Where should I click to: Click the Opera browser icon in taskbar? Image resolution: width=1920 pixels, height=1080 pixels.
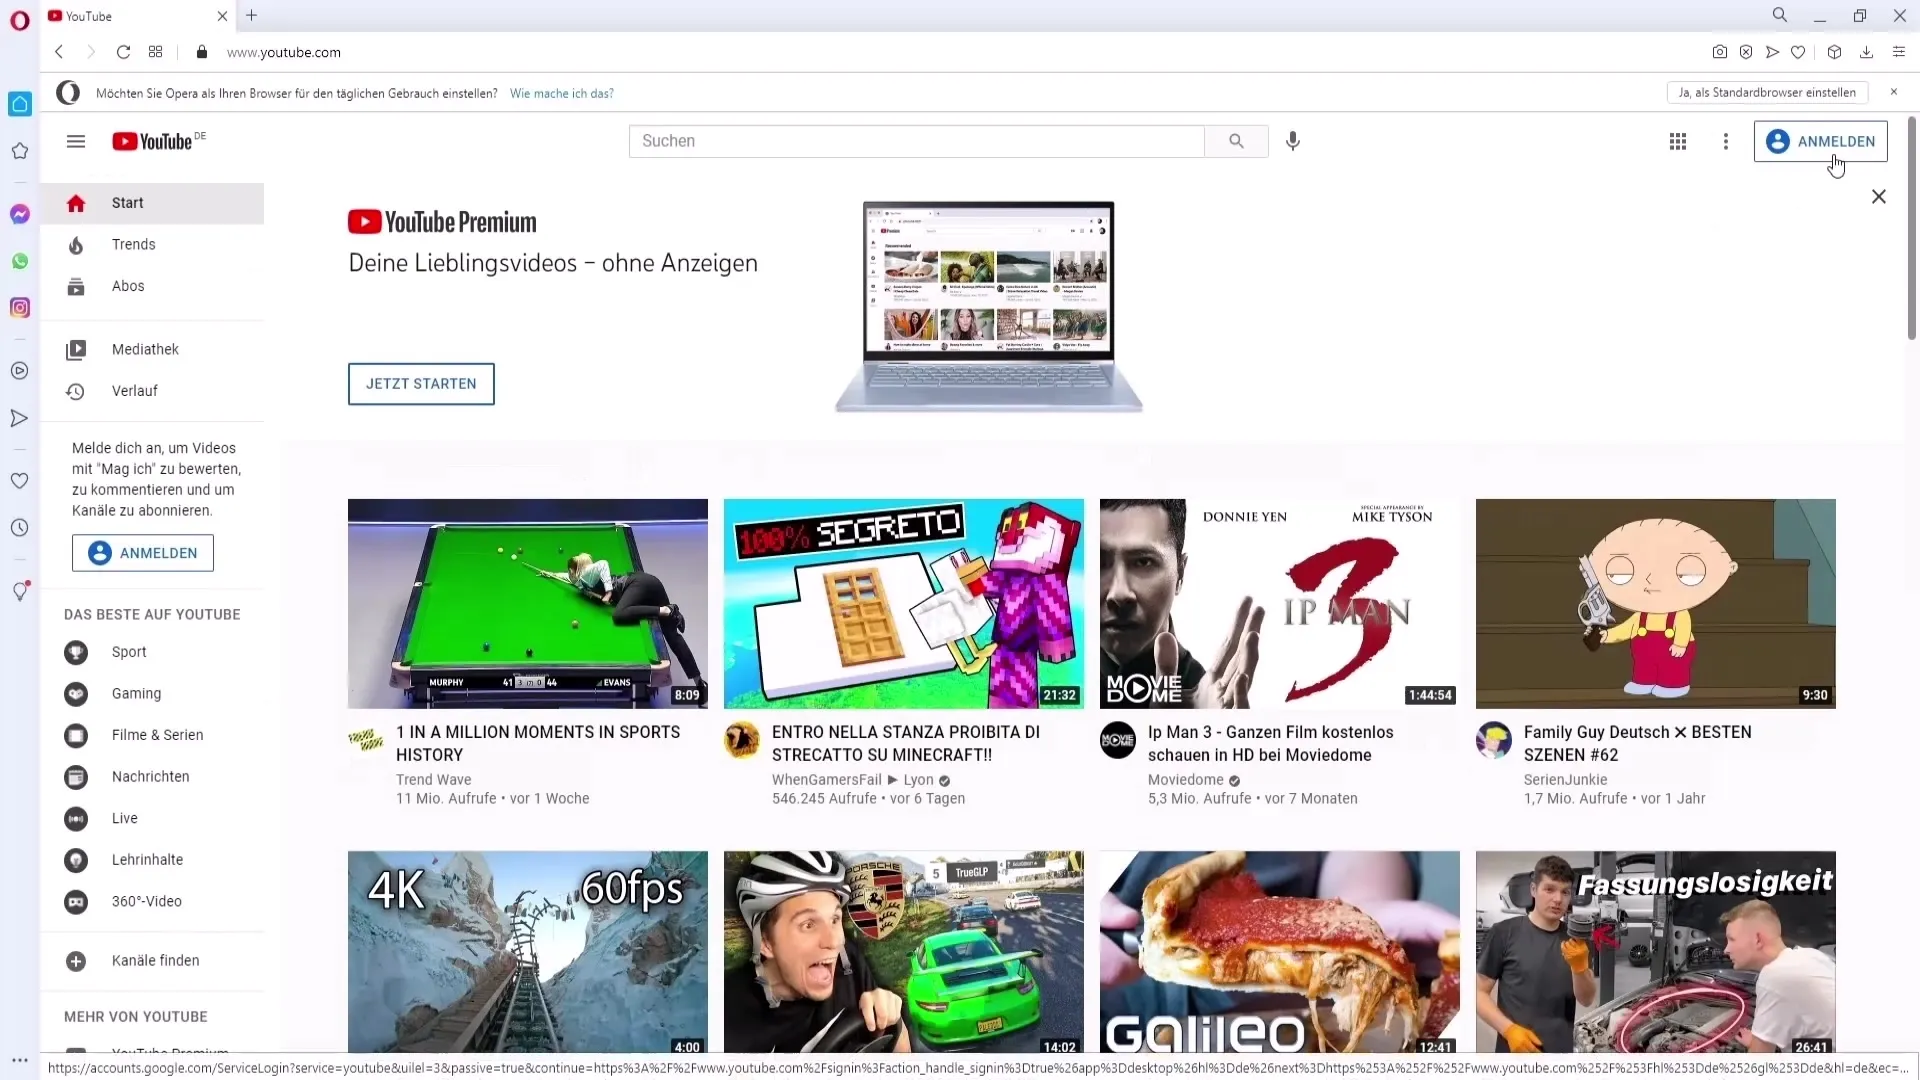coord(18,17)
